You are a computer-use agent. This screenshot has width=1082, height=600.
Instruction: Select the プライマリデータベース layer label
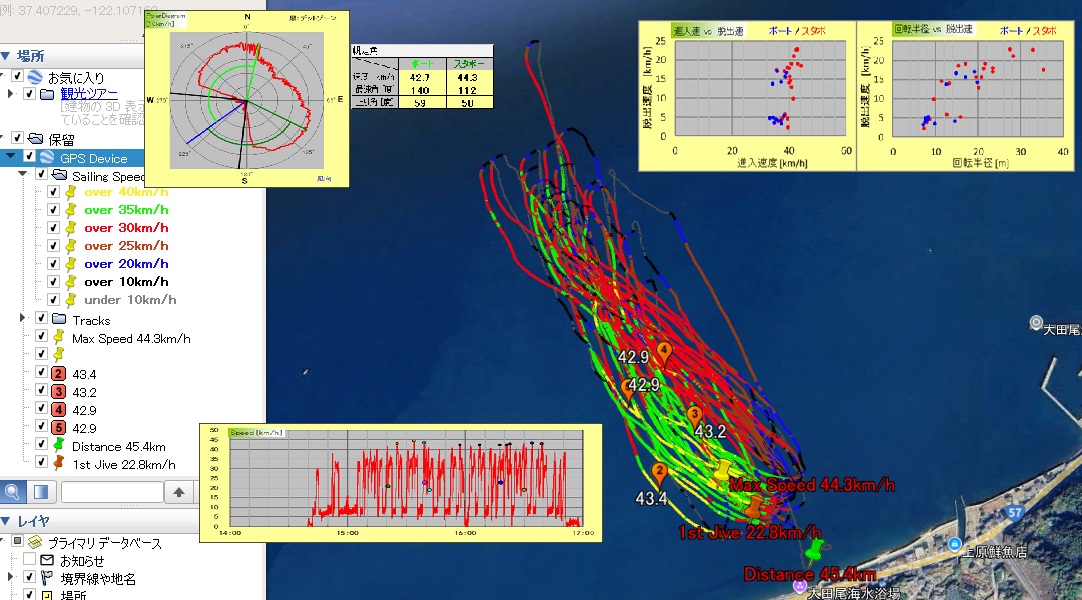(105, 543)
